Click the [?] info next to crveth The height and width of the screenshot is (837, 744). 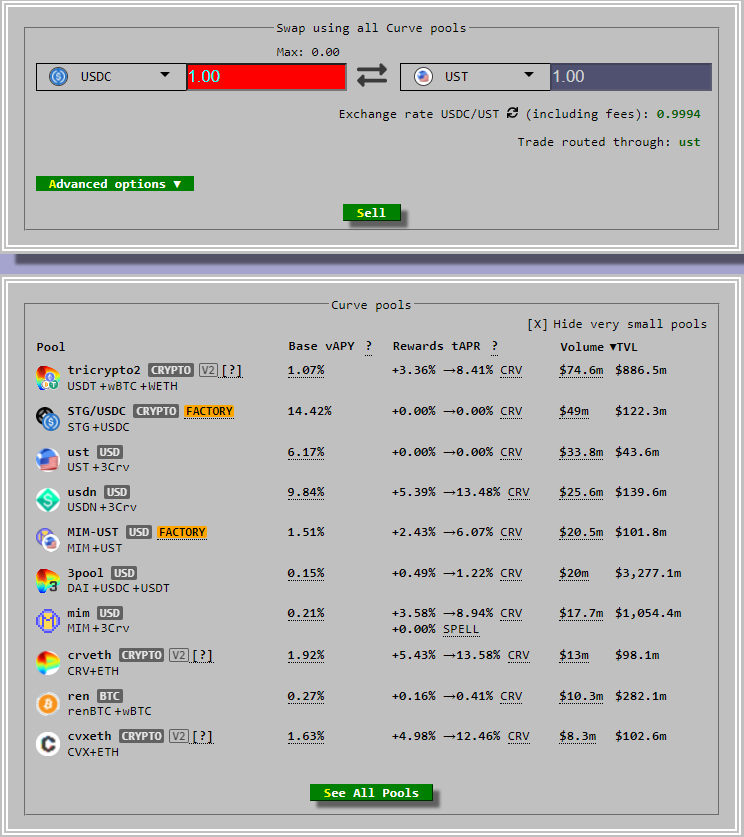pyautogui.click(x=202, y=656)
